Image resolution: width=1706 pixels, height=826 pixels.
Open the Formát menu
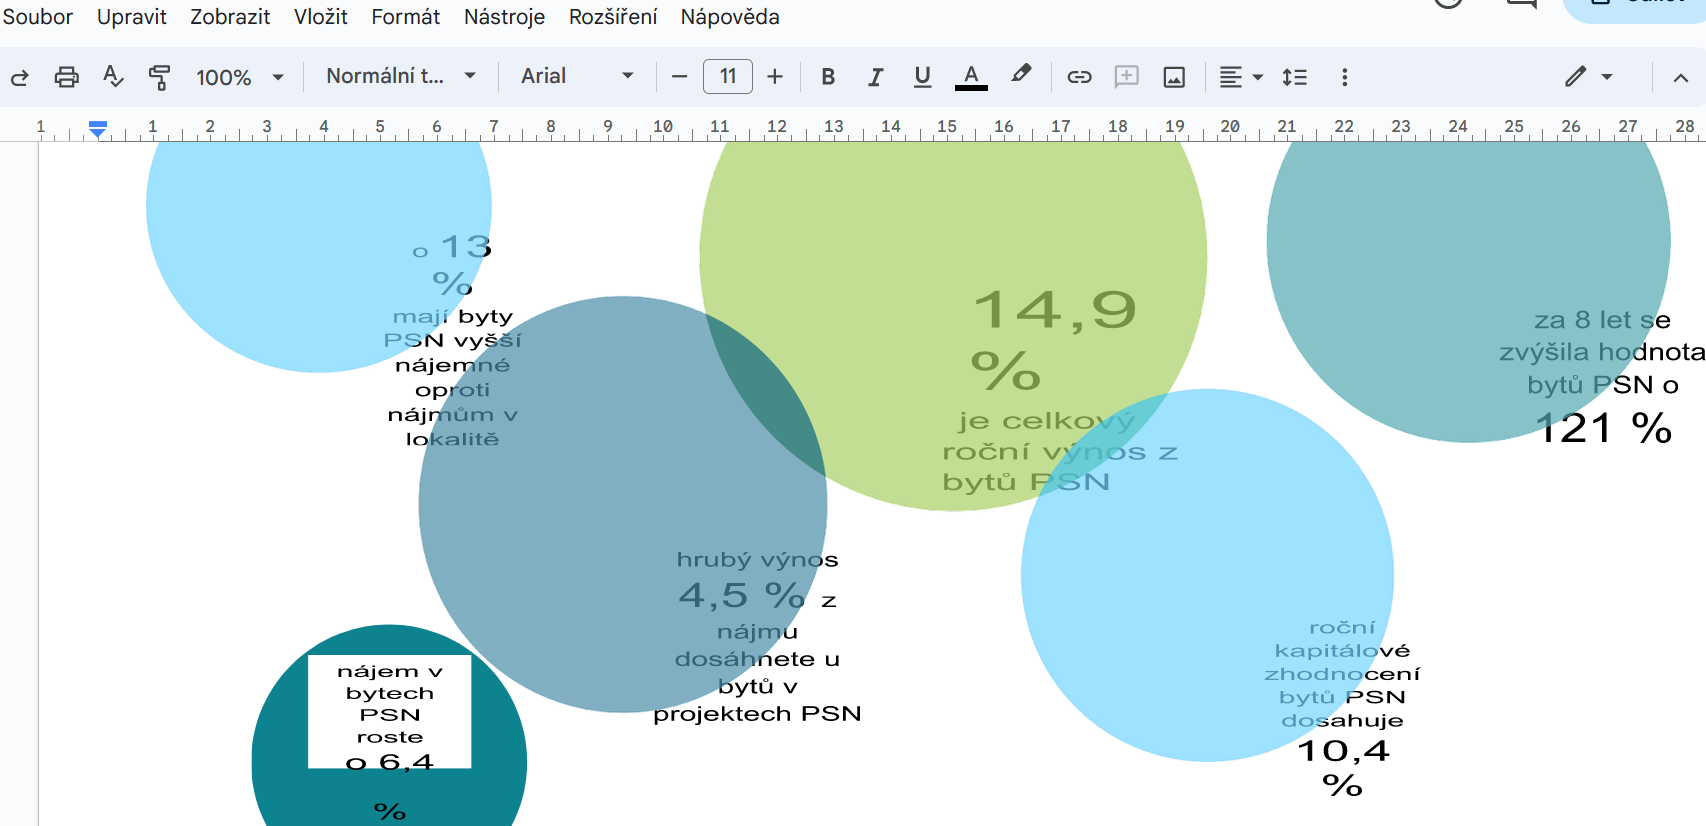405,17
